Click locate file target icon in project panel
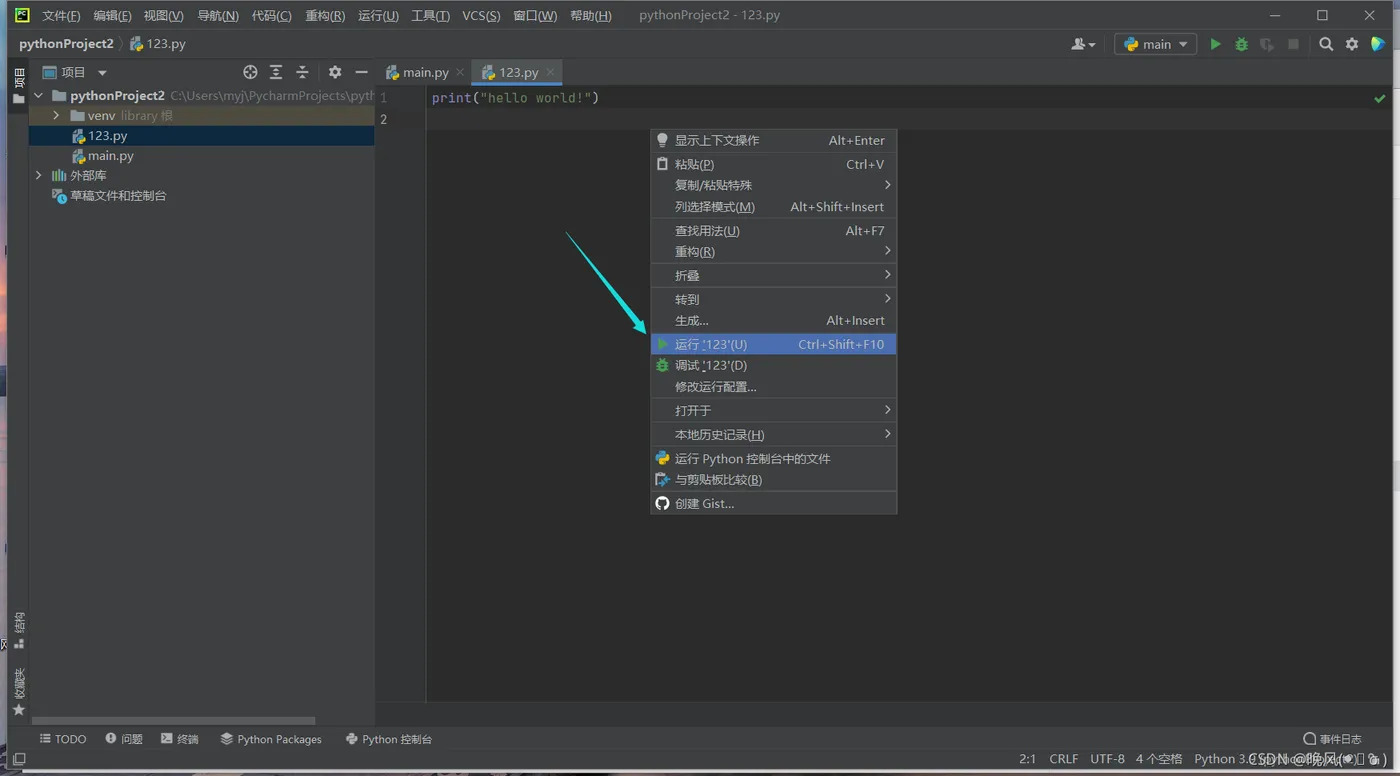 click(x=250, y=72)
